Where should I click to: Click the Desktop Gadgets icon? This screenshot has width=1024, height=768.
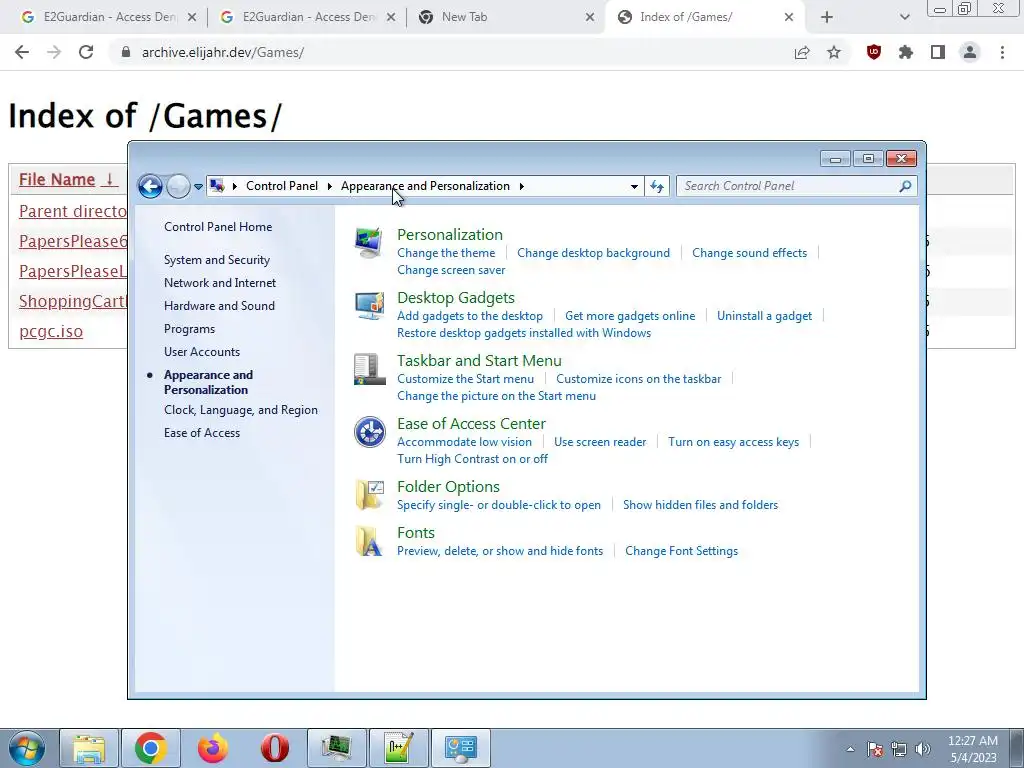[369, 306]
